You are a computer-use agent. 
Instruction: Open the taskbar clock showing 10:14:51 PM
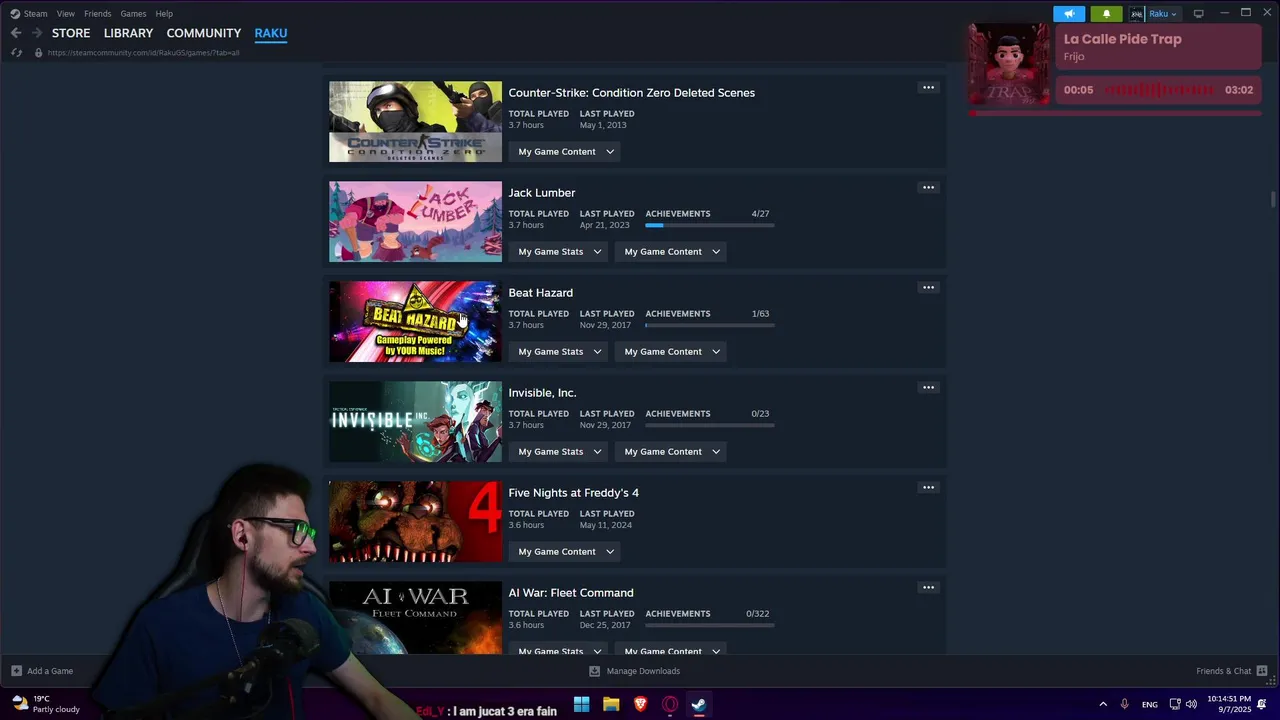click(x=1228, y=704)
